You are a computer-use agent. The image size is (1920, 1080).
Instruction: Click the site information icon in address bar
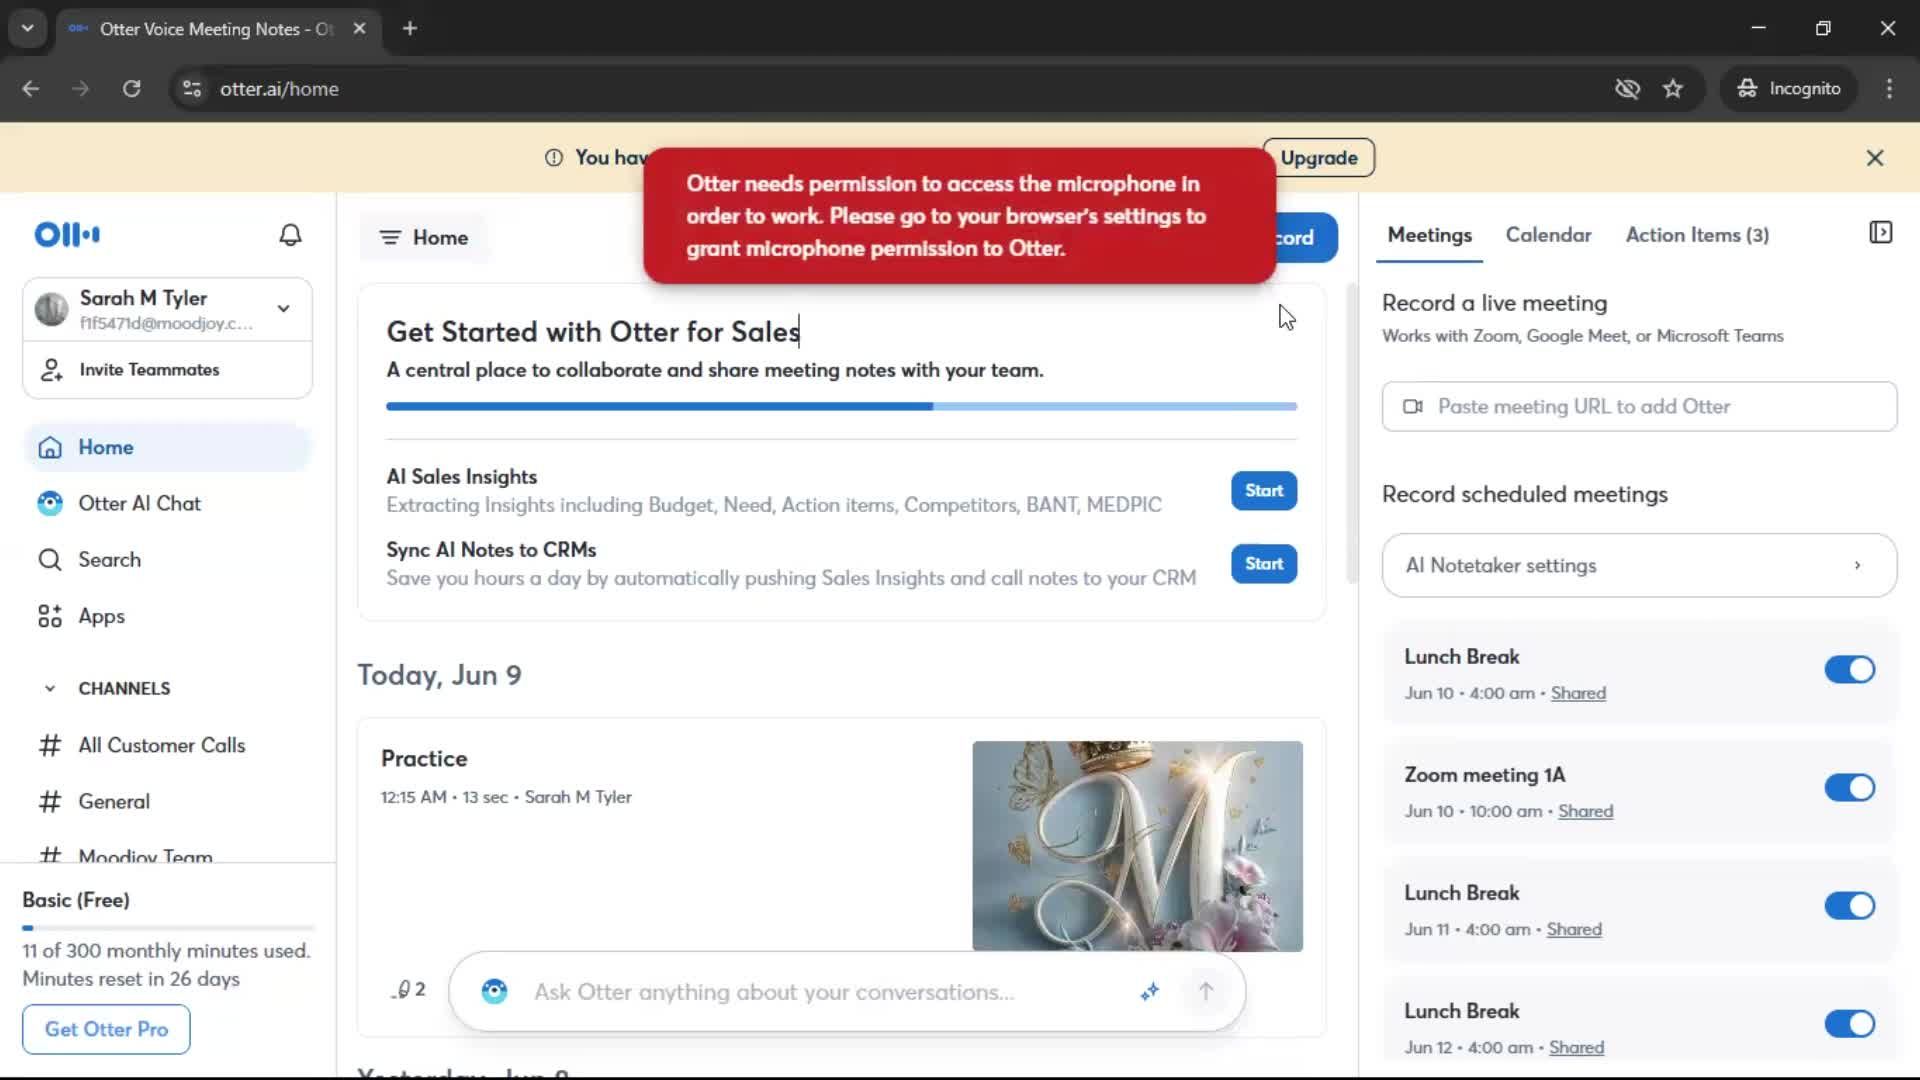point(192,89)
